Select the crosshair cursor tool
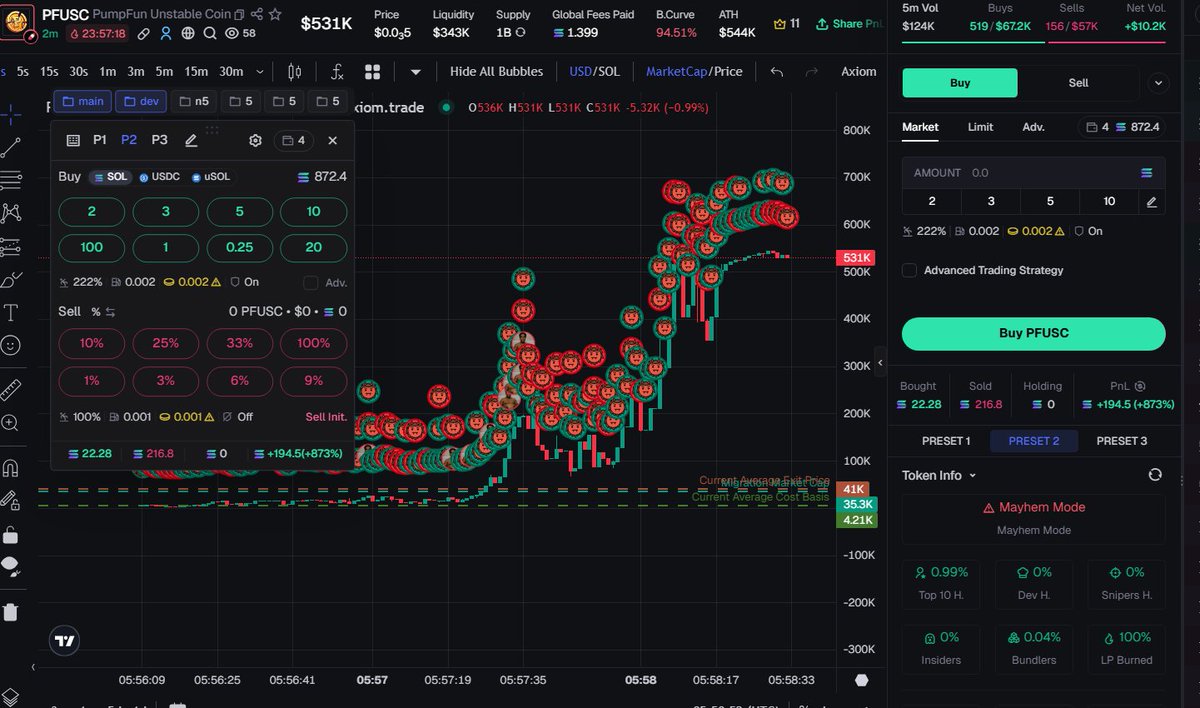The width and height of the screenshot is (1200, 708). [11, 114]
